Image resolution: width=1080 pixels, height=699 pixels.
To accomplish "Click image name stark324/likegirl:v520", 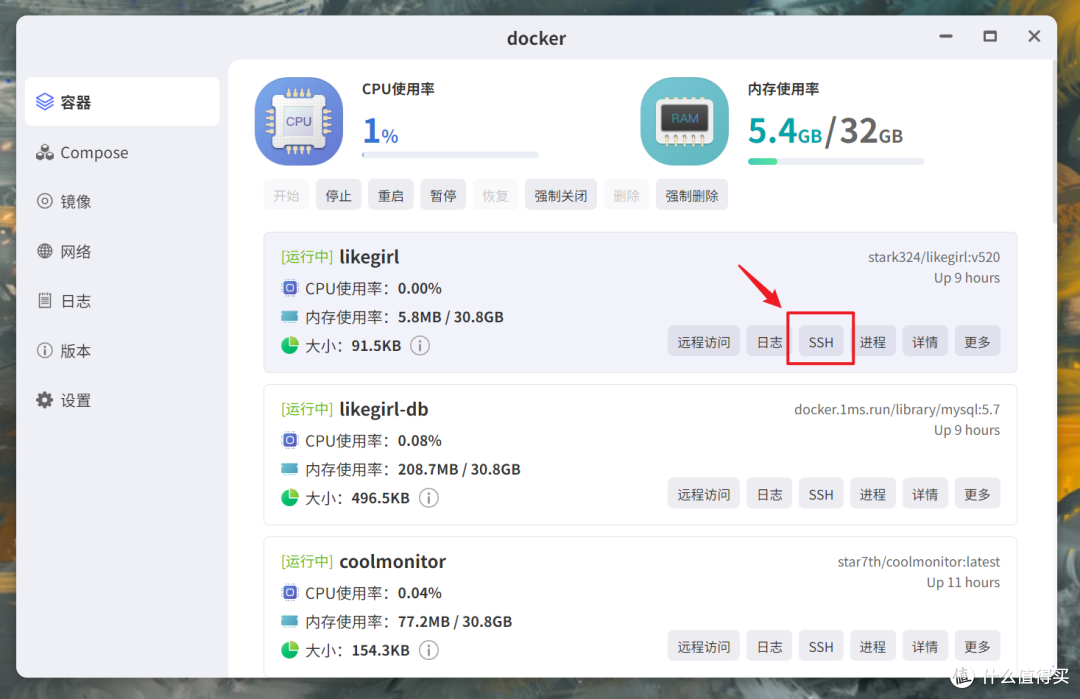I will (x=934, y=257).
